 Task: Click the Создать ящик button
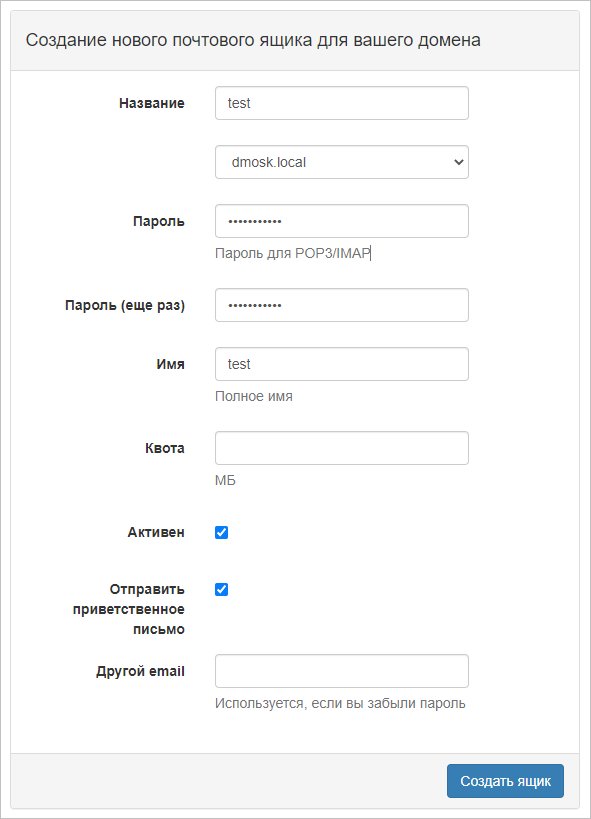point(505,781)
